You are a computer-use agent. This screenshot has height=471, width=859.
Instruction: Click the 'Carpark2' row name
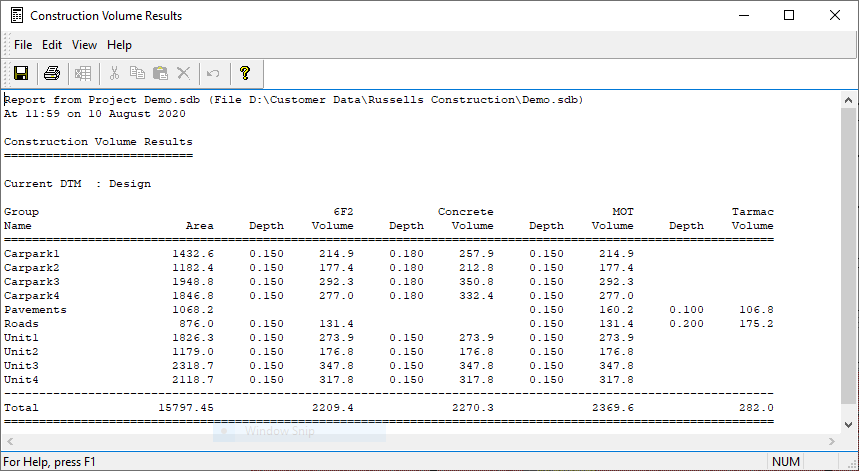click(x=32, y=268)
